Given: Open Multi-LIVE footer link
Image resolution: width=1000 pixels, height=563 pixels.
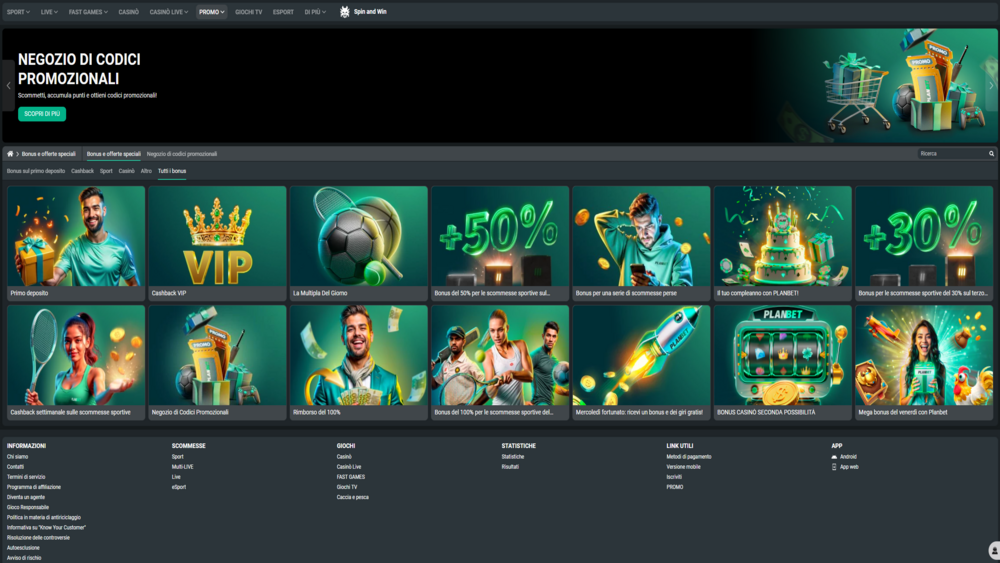Looking at the screenshot, I should [182, 467].
